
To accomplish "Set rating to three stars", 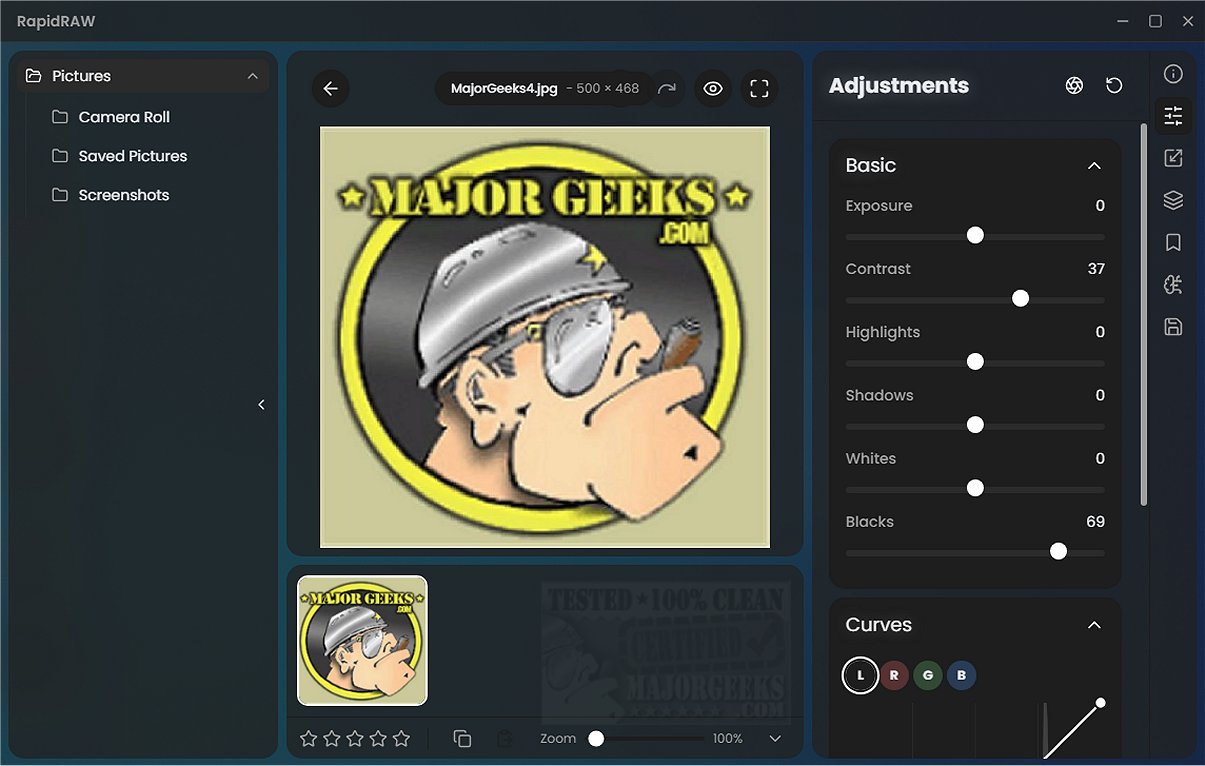I will click(355, 738).
